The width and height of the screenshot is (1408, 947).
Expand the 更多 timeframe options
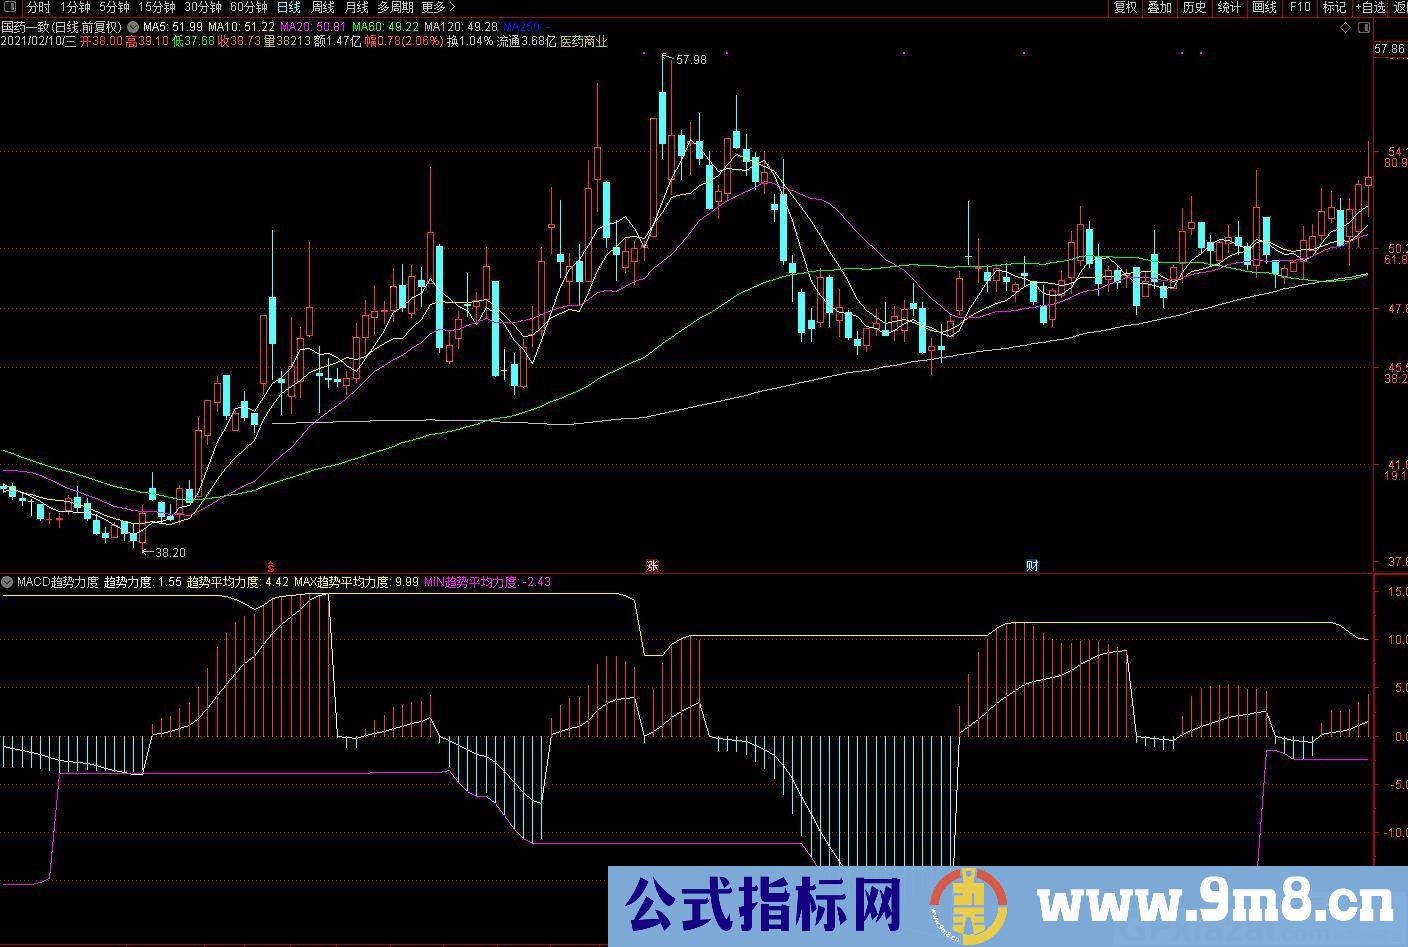(437, 7)
